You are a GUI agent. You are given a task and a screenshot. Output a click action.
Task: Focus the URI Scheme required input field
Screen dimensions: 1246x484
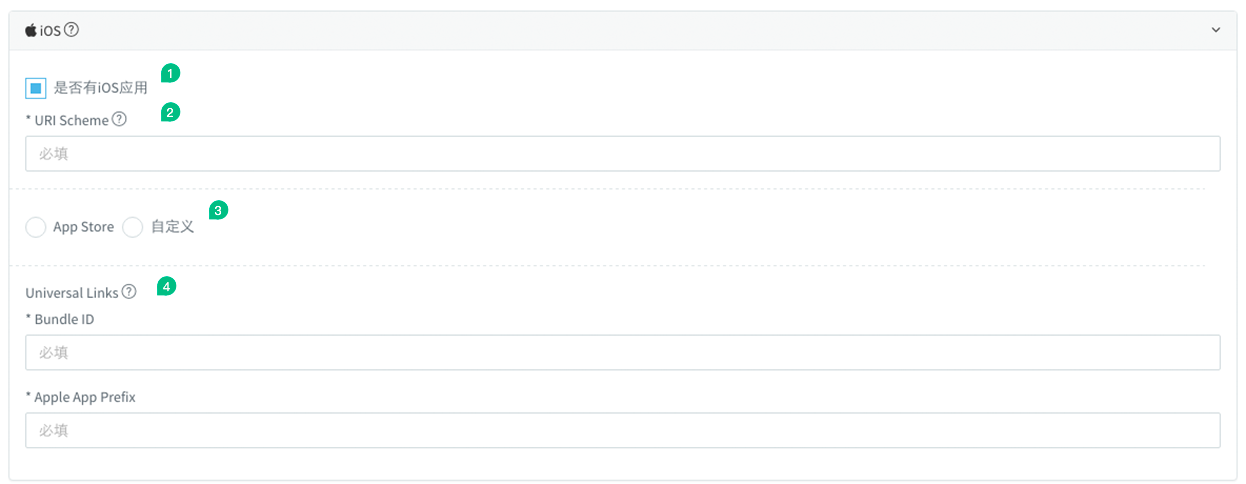[622, 154]
